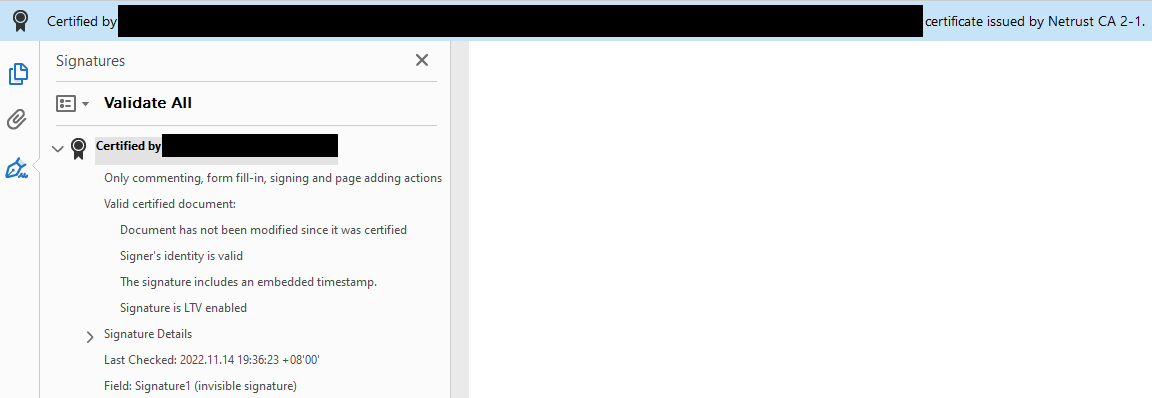Open the page thumbnails panel icon
The width and height of the screenshot is (1152, 398).
(18, 73)
